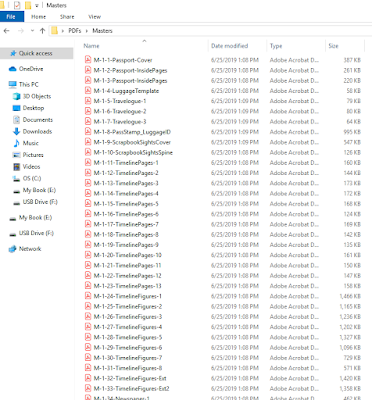The height and width of the screenshot is (400, 372).
Task: Click the properties icon in title bar
Action: (x=17, y=5)
